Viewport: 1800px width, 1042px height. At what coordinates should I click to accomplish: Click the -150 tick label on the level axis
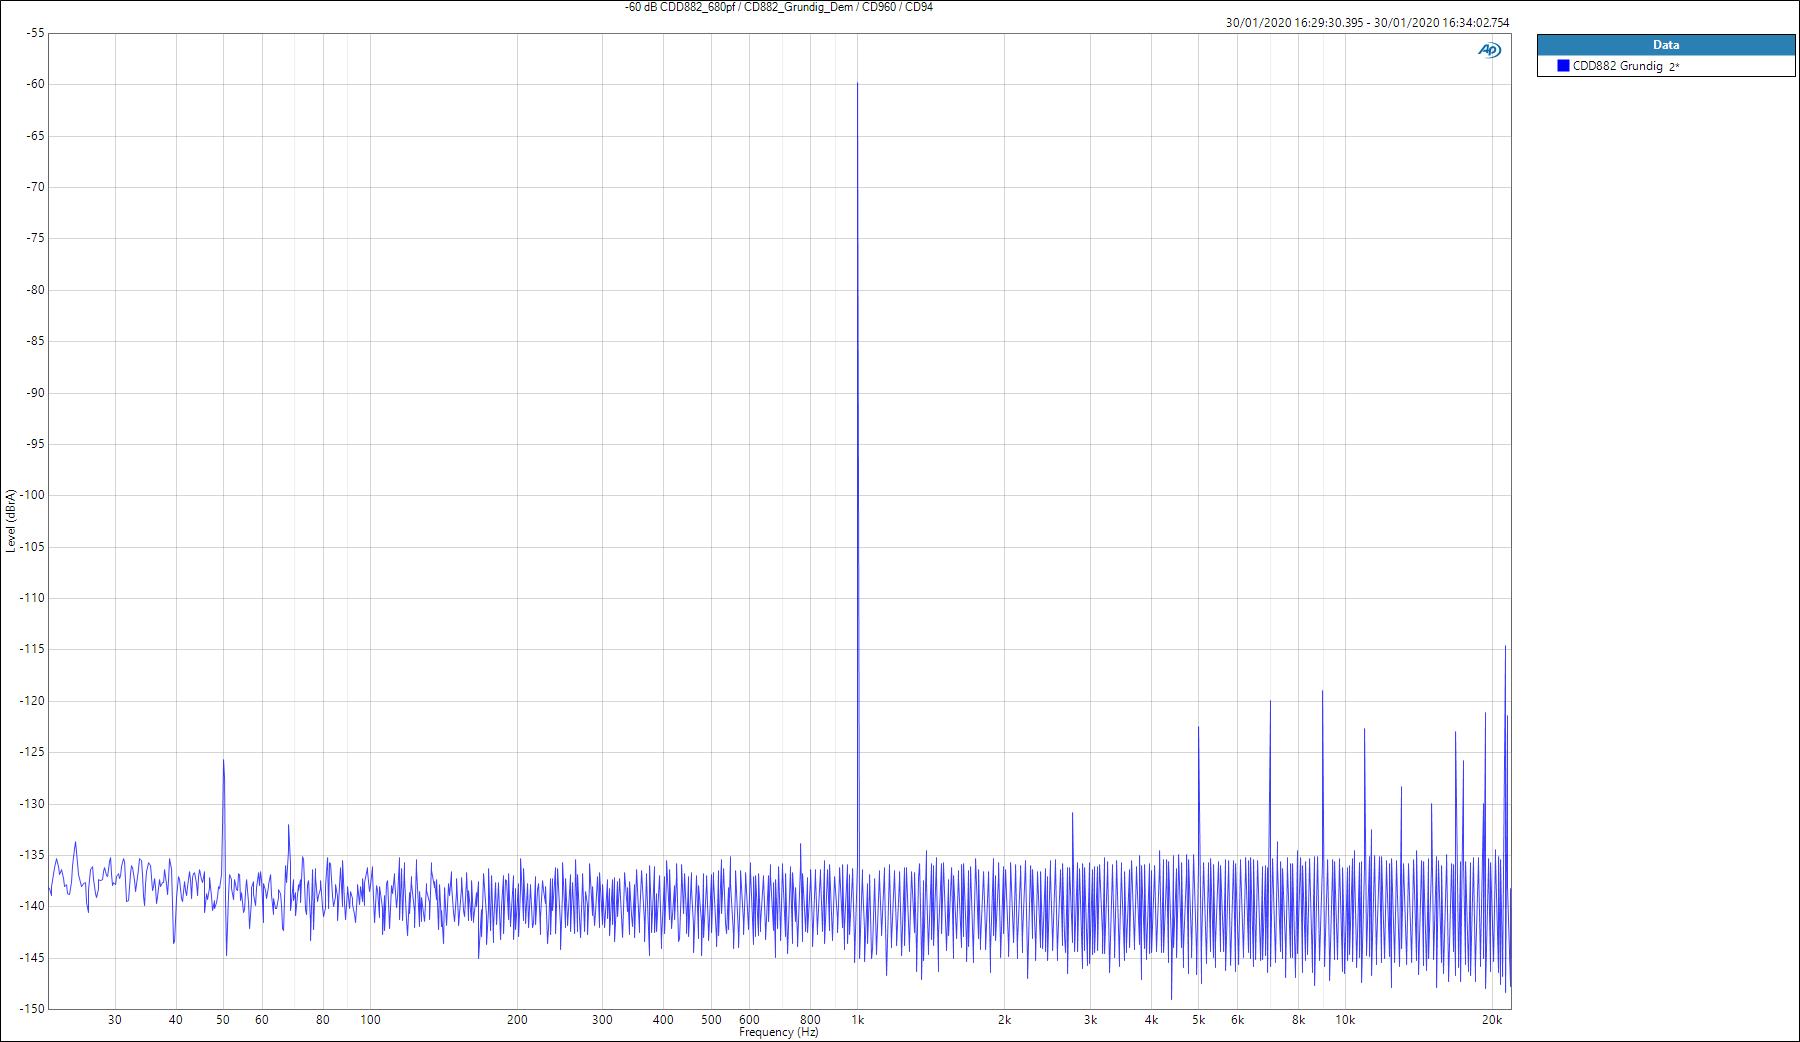(33, 1008)
